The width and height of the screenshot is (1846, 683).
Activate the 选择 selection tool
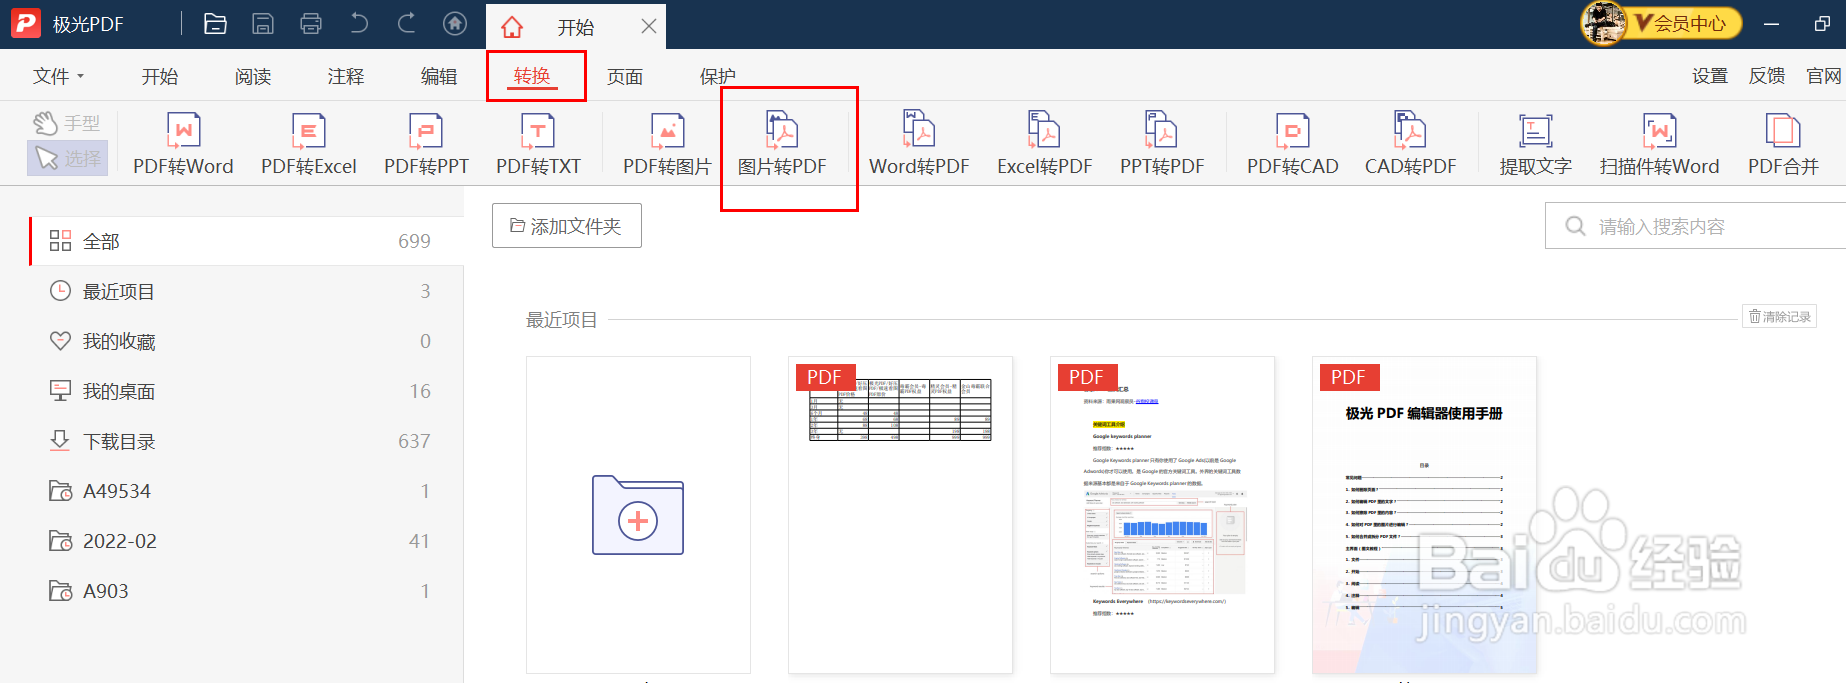pyautogui.click(x=68, y=158)
